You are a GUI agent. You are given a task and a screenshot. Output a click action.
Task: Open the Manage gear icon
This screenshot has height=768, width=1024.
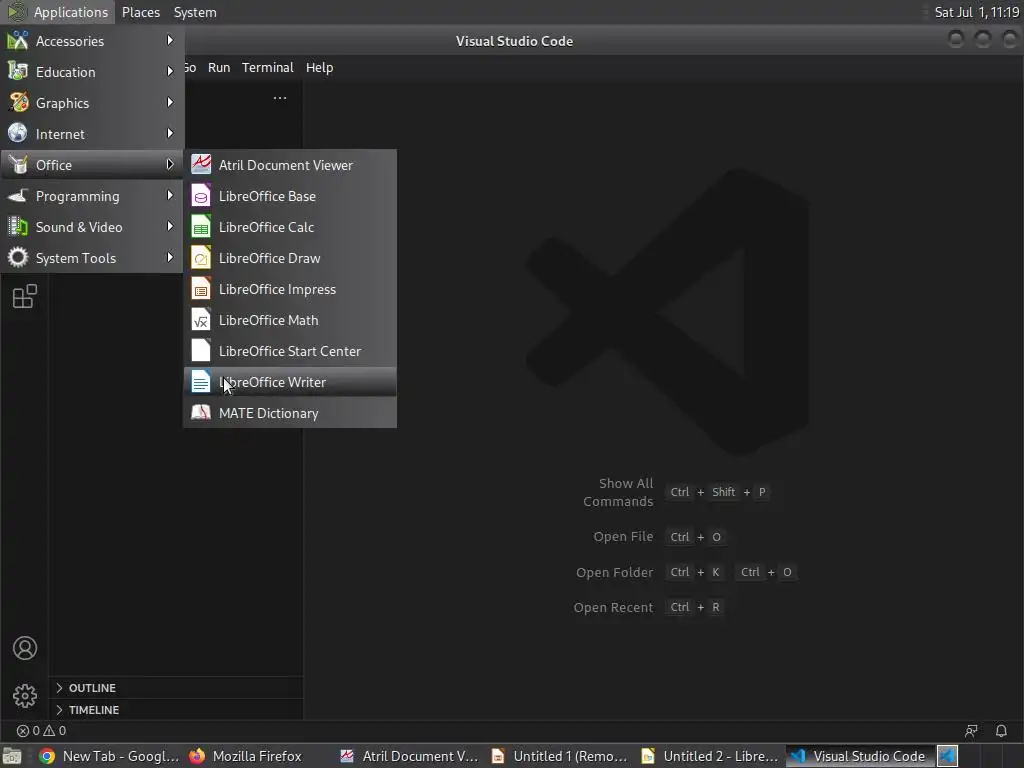(25, 696)
